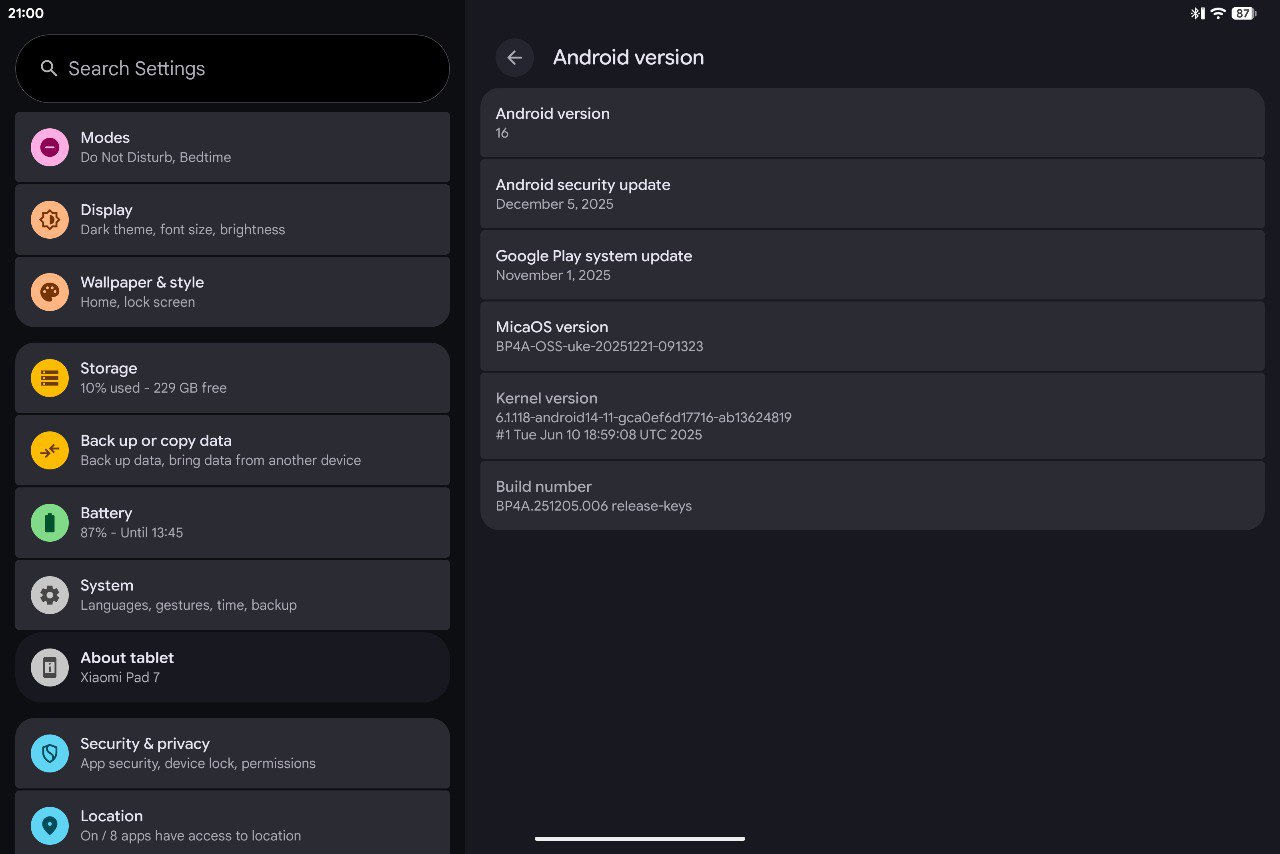The height and width of the screenshot is (854, 1280).
Task: Tap the gesture navigation handle at the bottom
Action: (x=639, y=839)
